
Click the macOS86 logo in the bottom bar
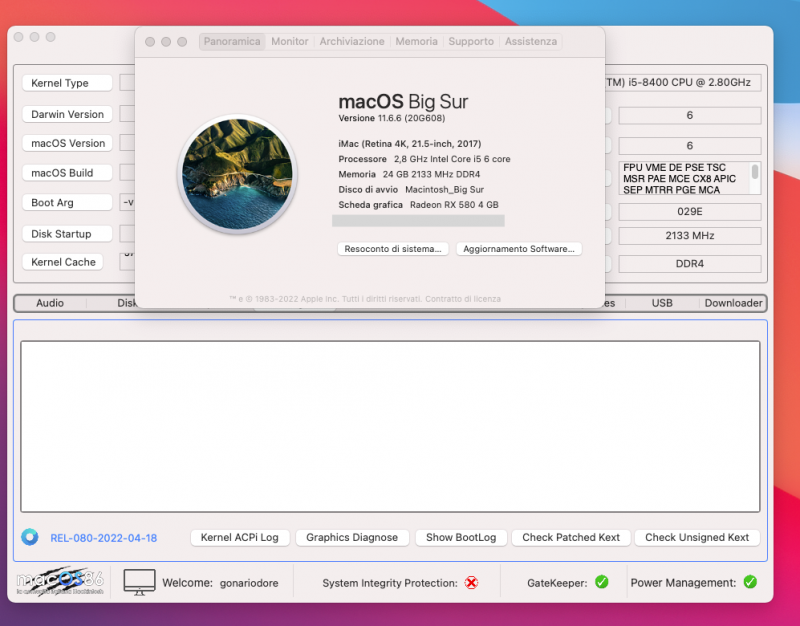(60, 581)
